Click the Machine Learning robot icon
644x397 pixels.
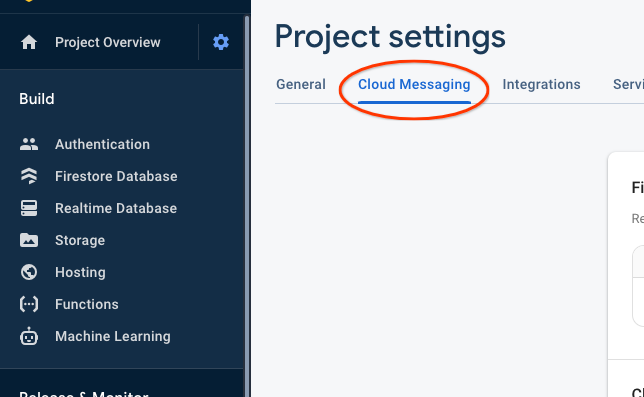(29, 336)
